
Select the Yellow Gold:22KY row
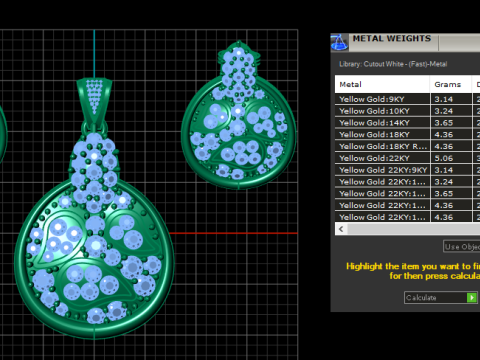pos(407,158)
